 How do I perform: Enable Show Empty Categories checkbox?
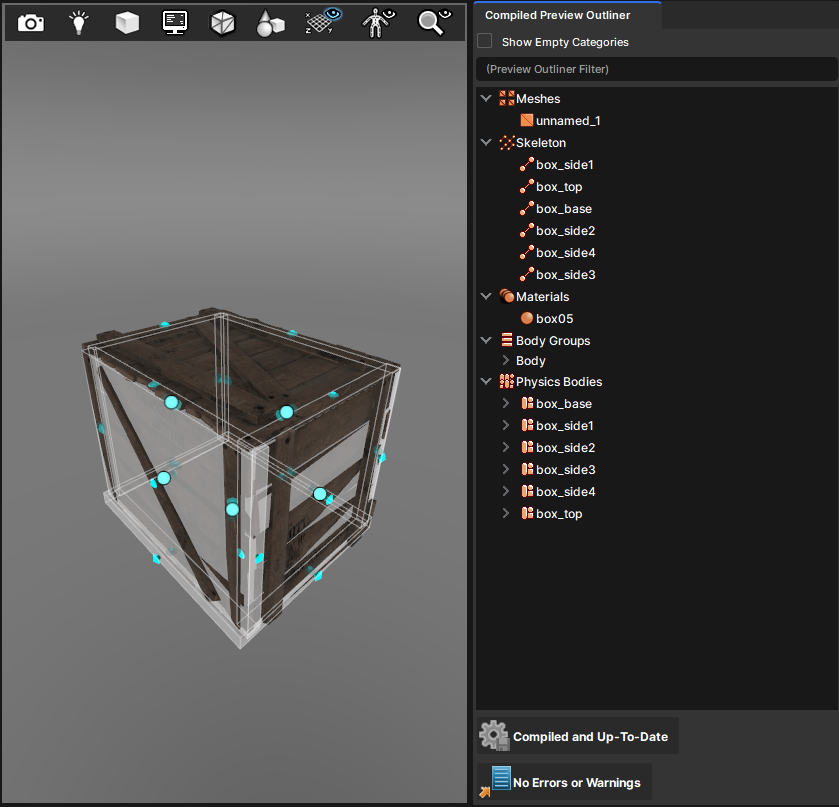click(x=485, y=42)
